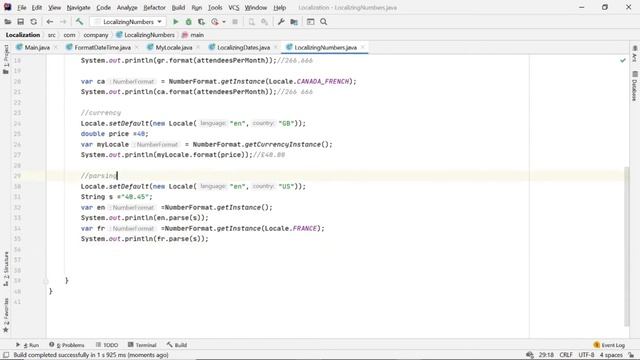Select the LocalizingNumbers.java tab
The width and height of the screenshot is (640, 360).
(325, 47)
